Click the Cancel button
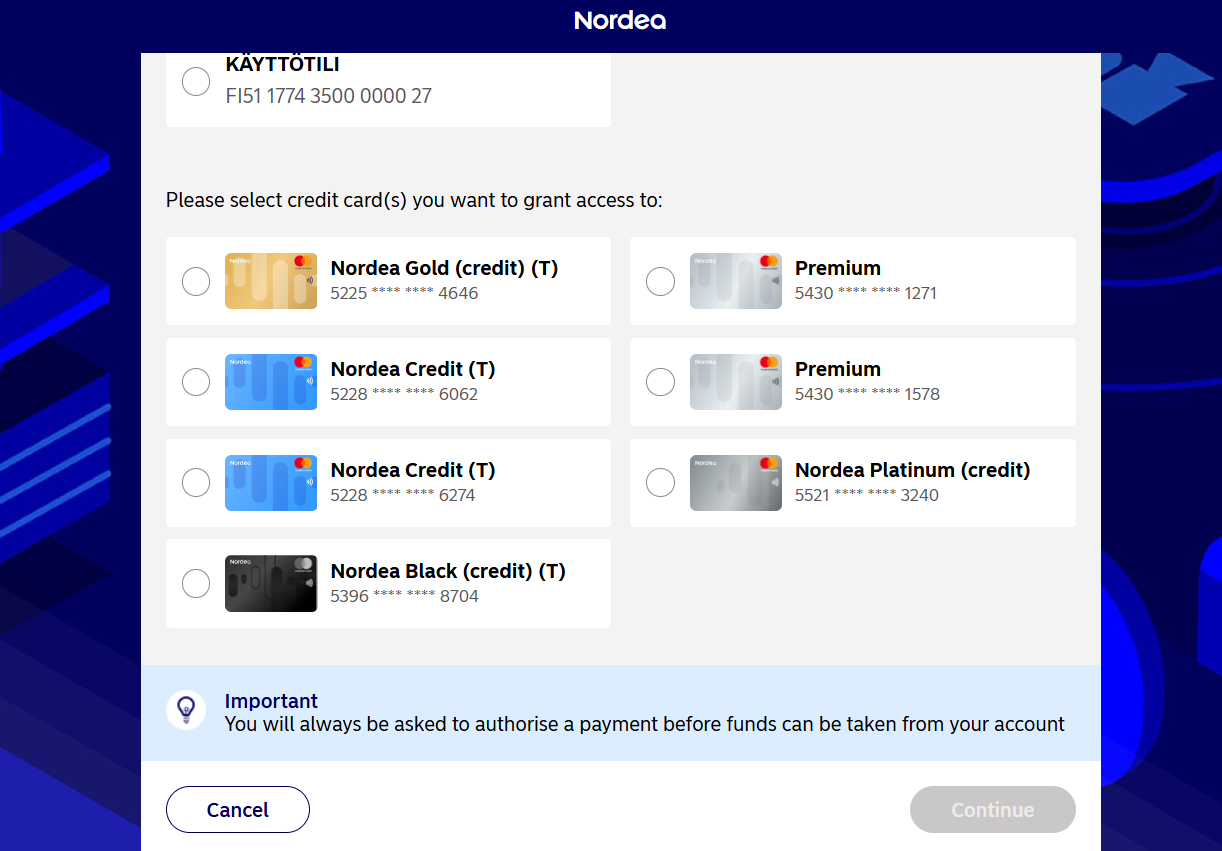 tap(238, 810)
